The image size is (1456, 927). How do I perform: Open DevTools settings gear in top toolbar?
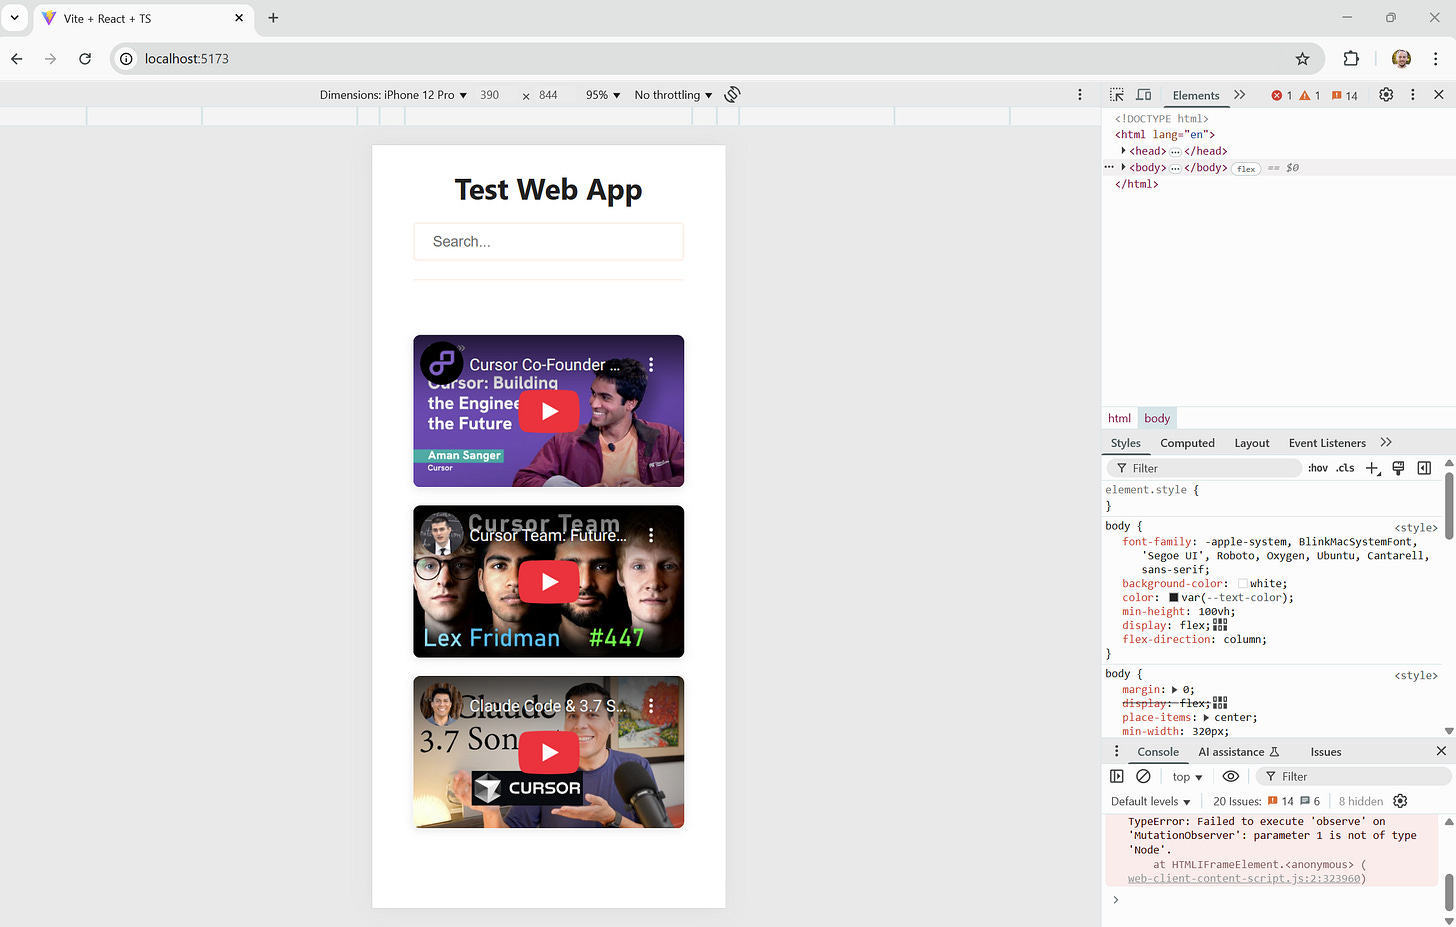point(1386,95)
